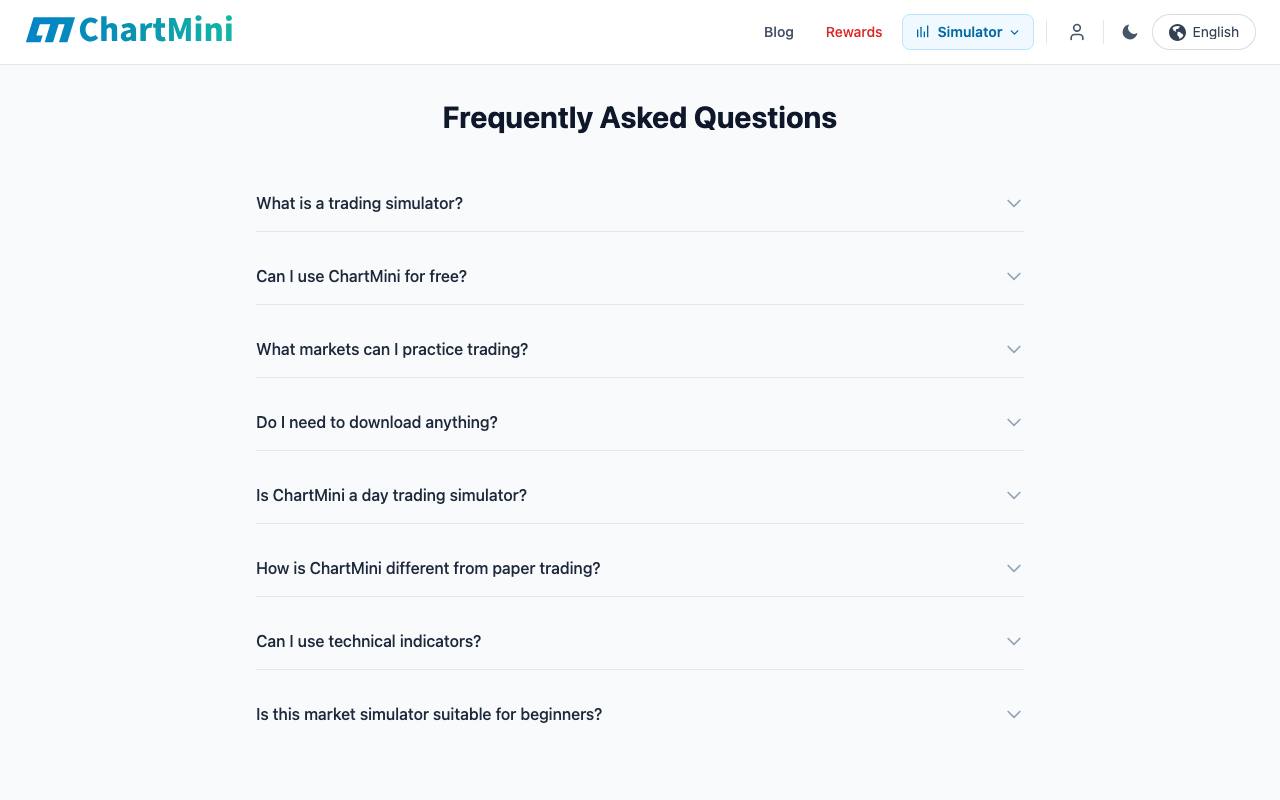
Task: Click the question "What is a trading simulator?"
Action: point(359,203)
